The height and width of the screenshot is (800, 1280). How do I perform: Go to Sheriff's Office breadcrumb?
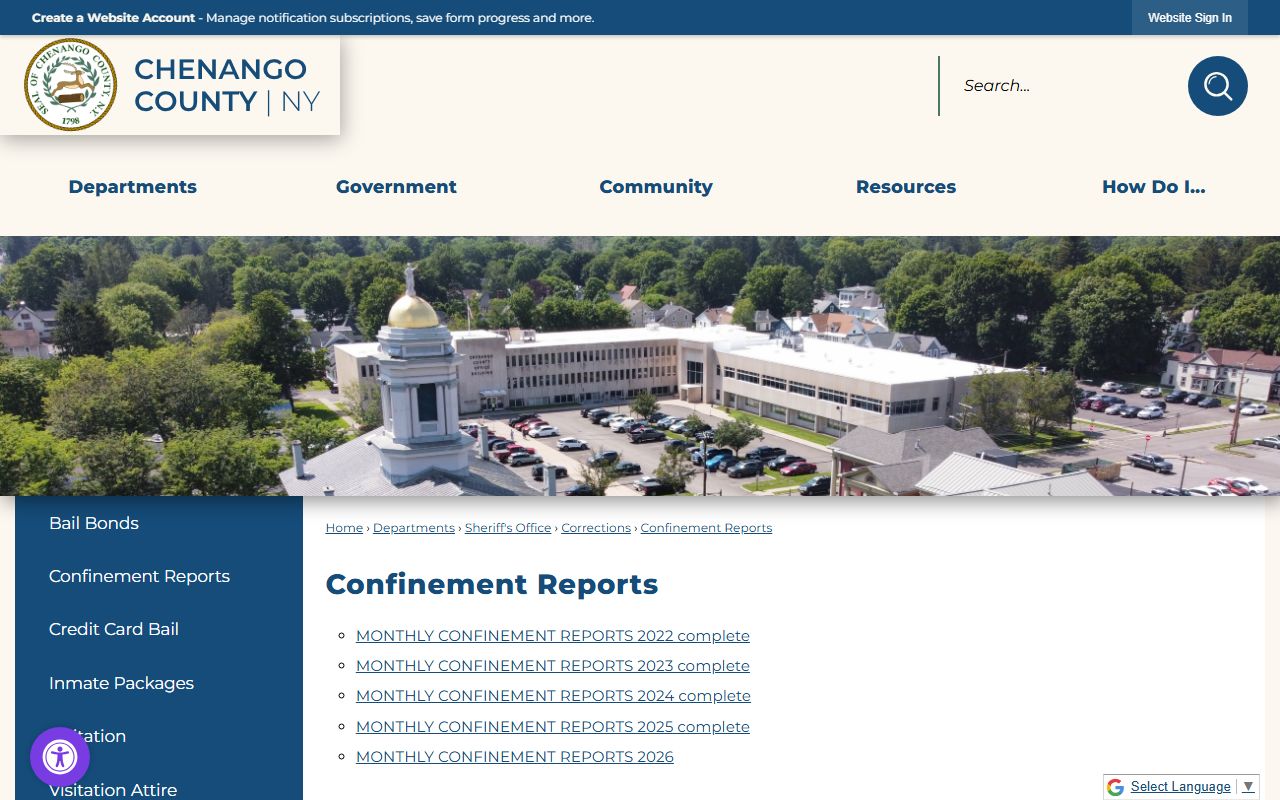point(508,528)
